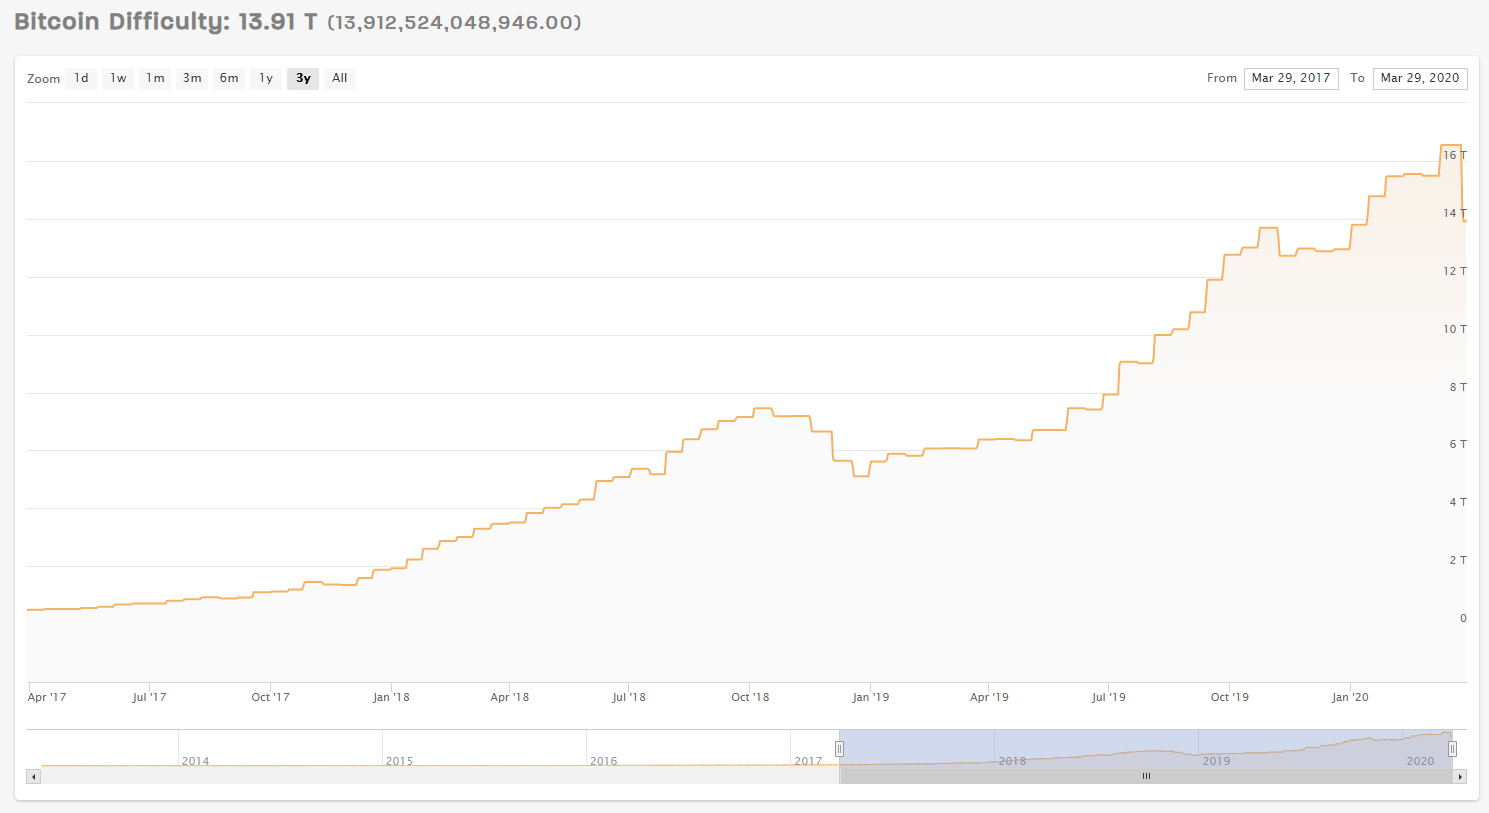Click the left navigator range handle
Screen dimensions: 1489x813
pyautogui.click(x=839, y=749)
